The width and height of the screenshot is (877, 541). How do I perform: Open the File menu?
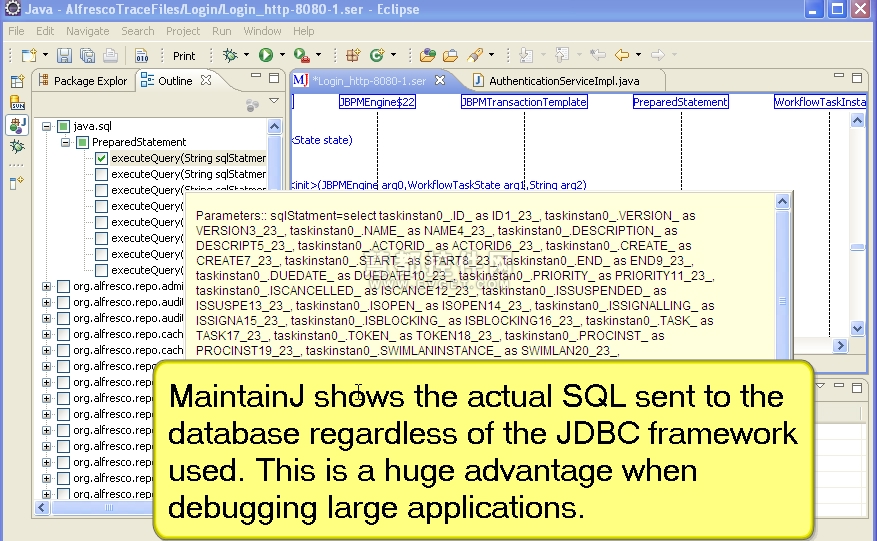coord(16,31)
